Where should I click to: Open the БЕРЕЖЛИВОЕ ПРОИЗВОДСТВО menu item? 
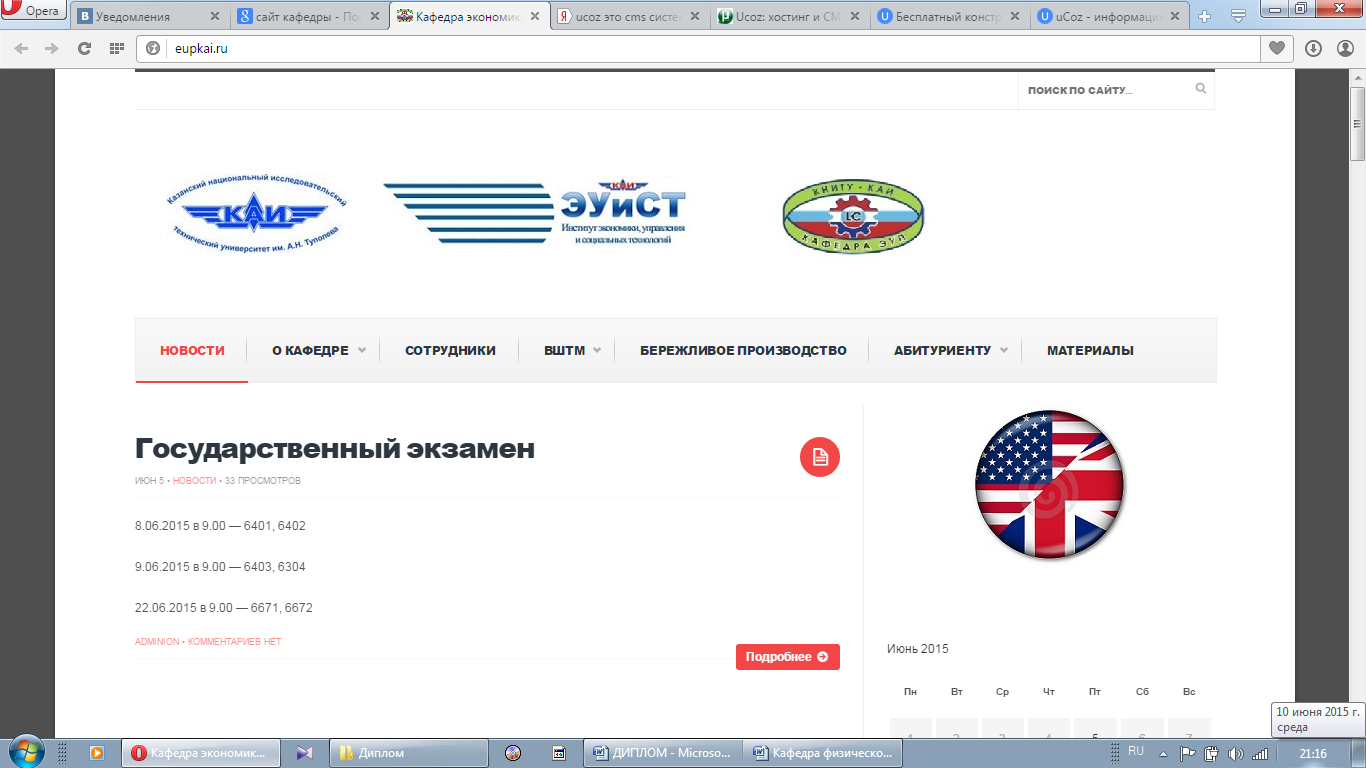pos(743,351)
